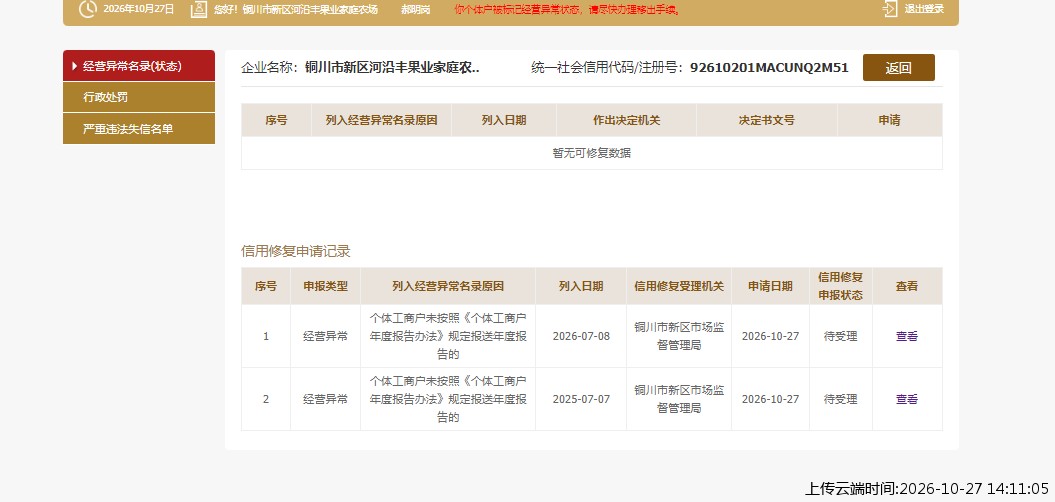Select the 经营异常名录(状态) sidebar item

tap(139, 66)
